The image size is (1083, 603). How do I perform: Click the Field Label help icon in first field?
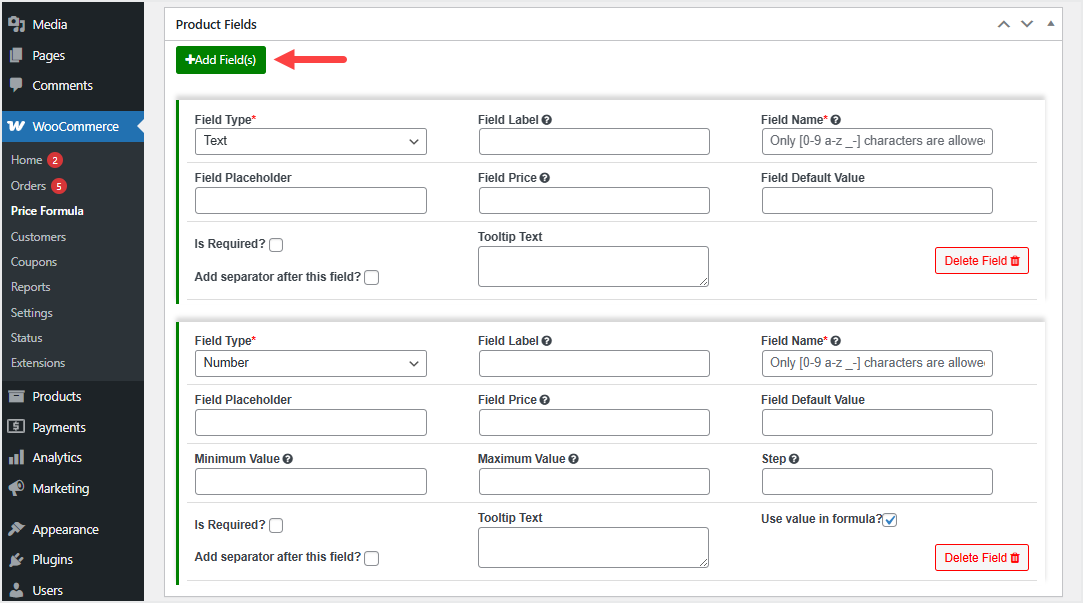tap(547, 120)
